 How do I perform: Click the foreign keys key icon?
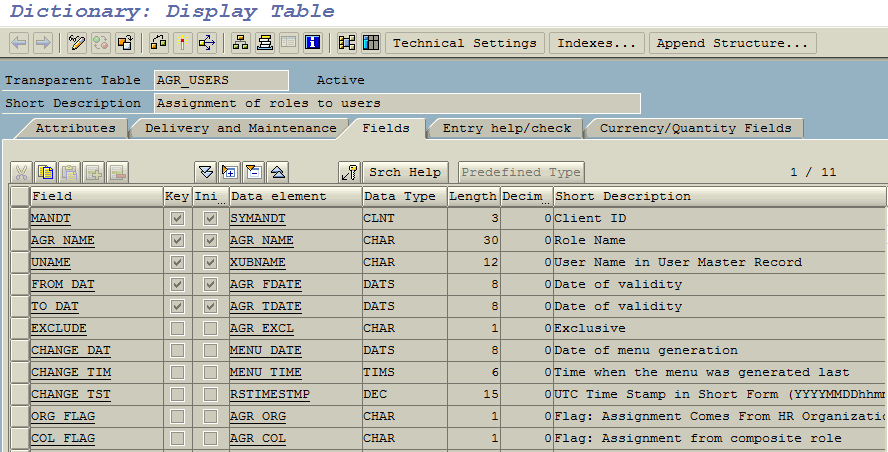click(349, 172)
